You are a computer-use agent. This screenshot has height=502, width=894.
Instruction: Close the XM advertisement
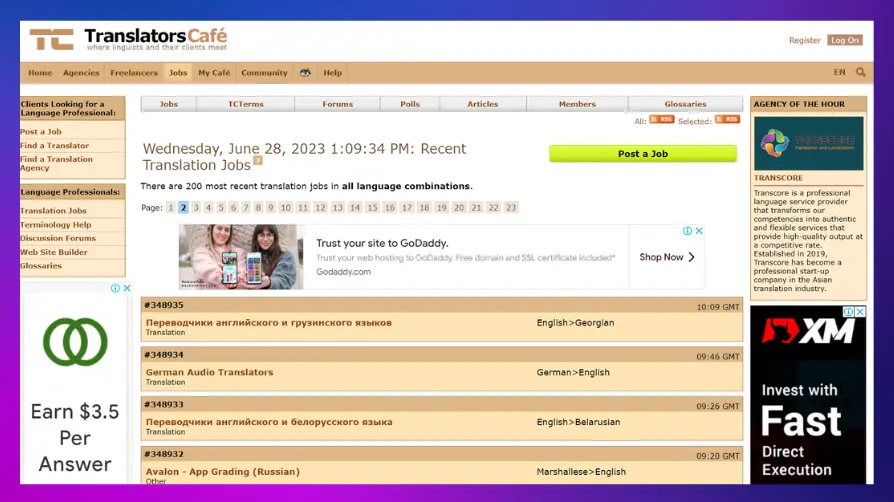point(860,311)
